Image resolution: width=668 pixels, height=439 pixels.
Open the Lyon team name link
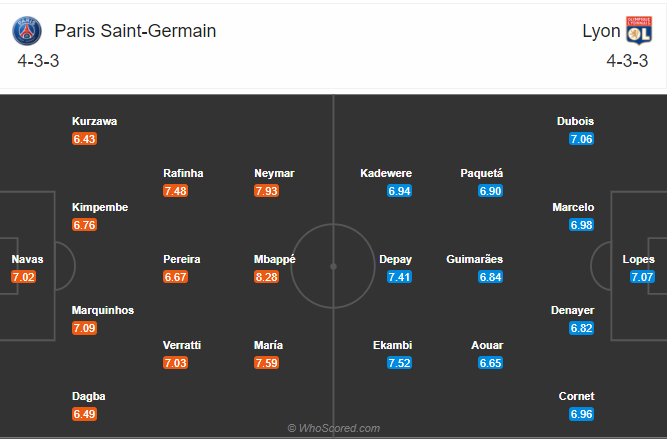(600, 31)
